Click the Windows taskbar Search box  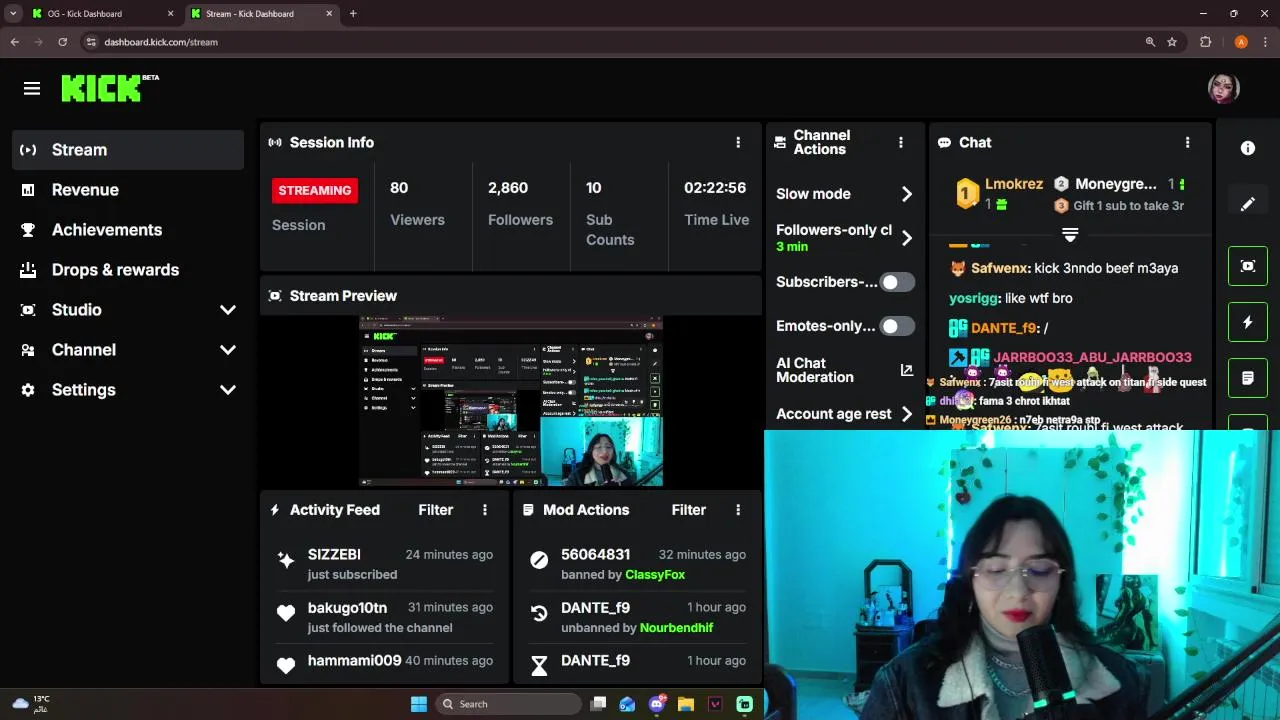click(508, 704)
